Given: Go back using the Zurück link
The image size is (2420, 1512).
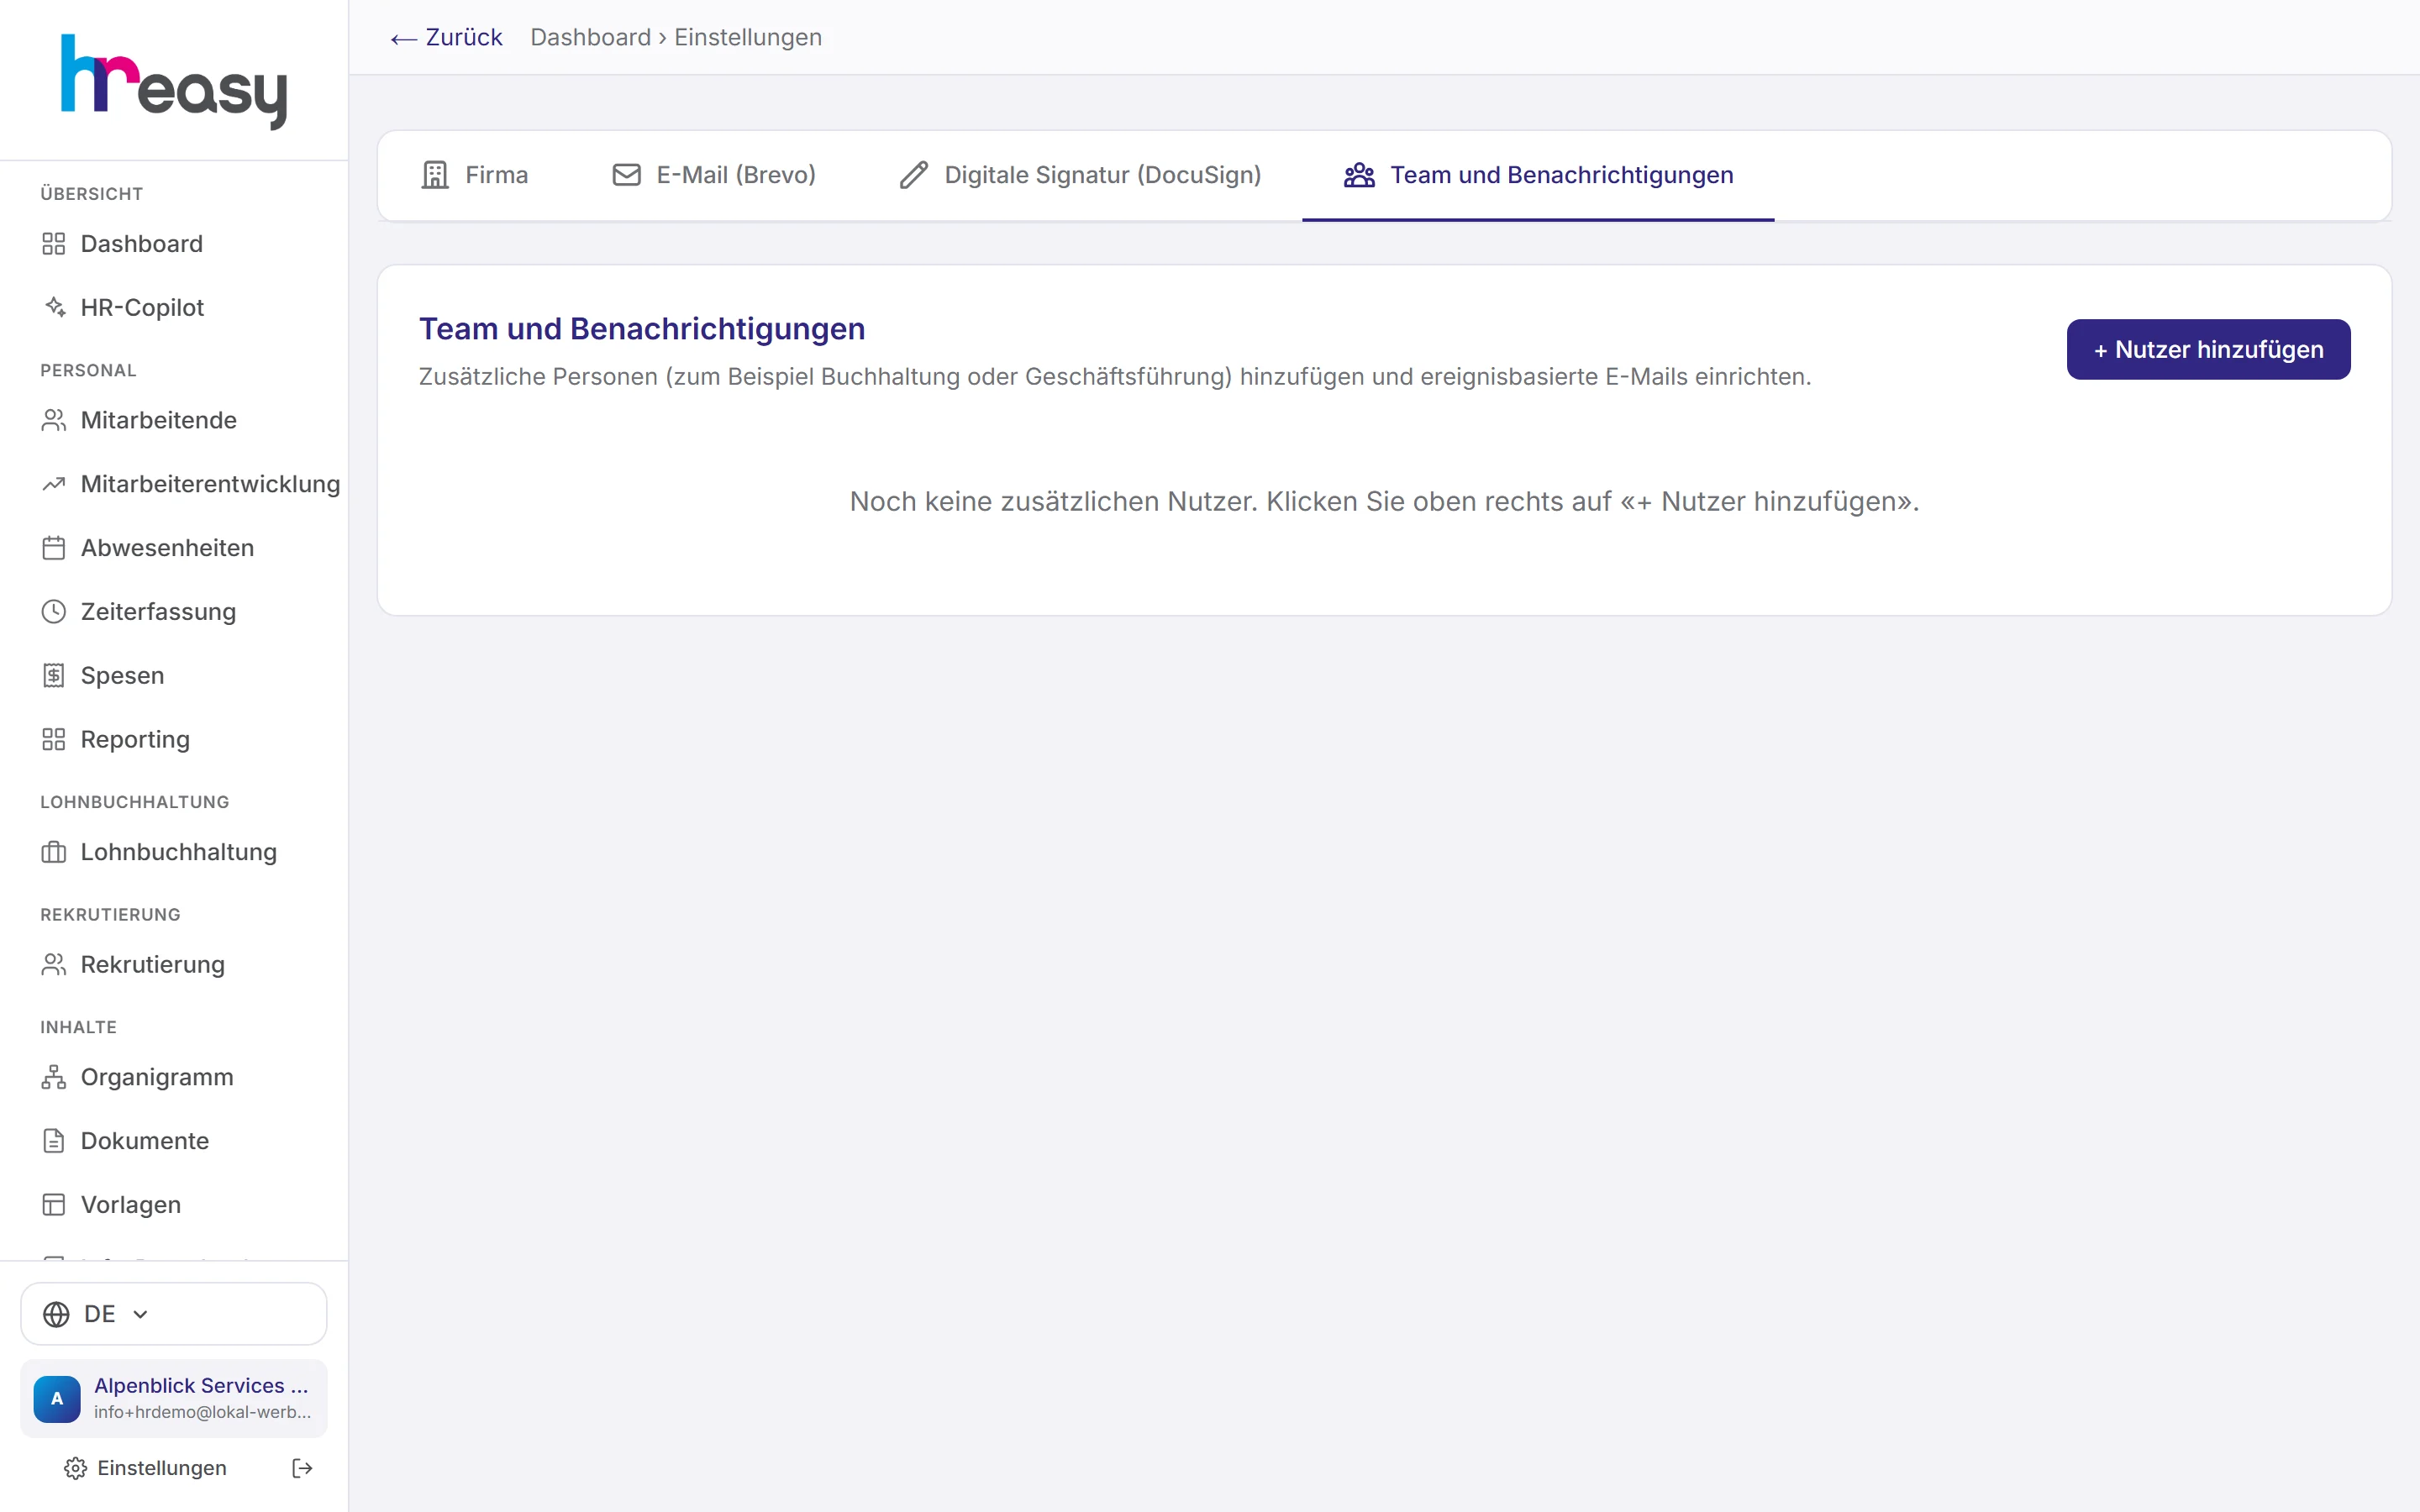Looking at the screenshot, I should click(x=446, y=38).
